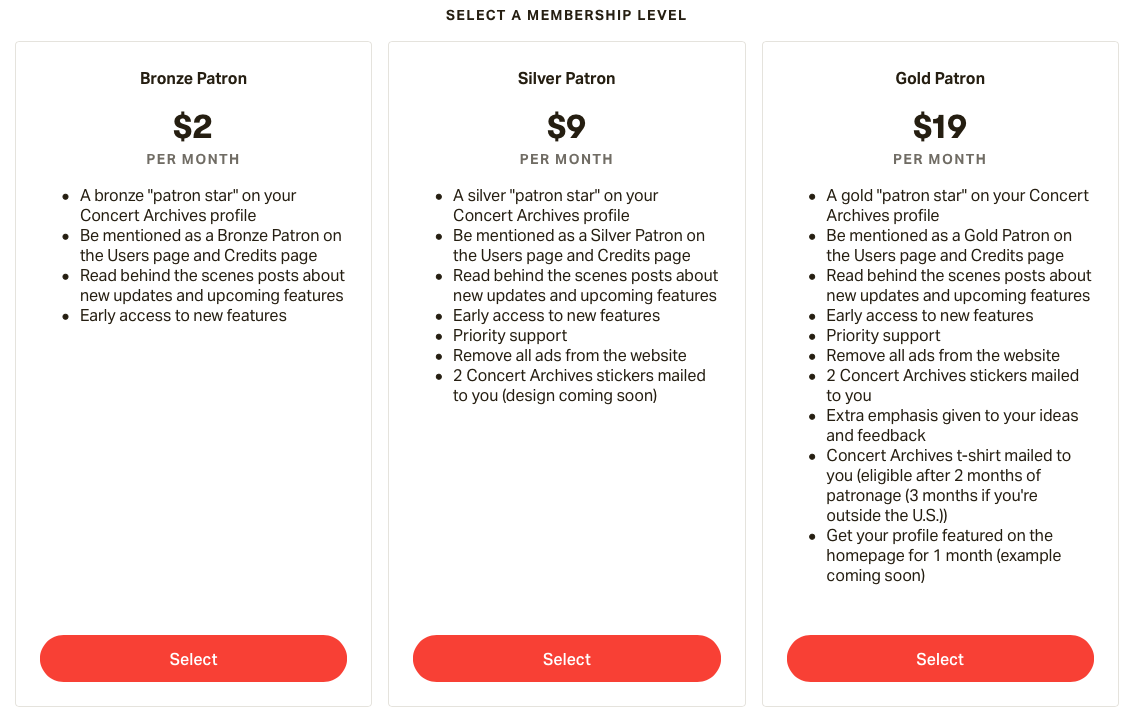
Task: Select the Silver Patron membership
Action: [x=566, y=659]
